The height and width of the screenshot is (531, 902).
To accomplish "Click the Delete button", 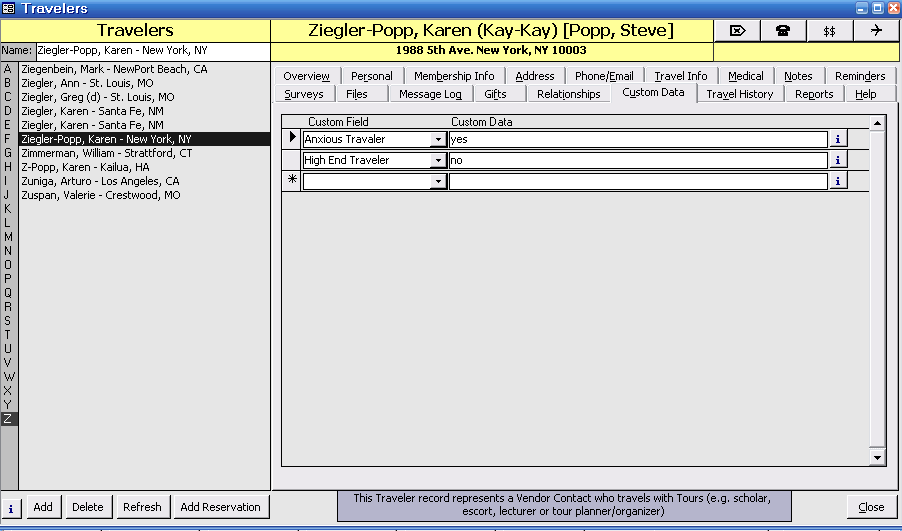I will point(87,507).
